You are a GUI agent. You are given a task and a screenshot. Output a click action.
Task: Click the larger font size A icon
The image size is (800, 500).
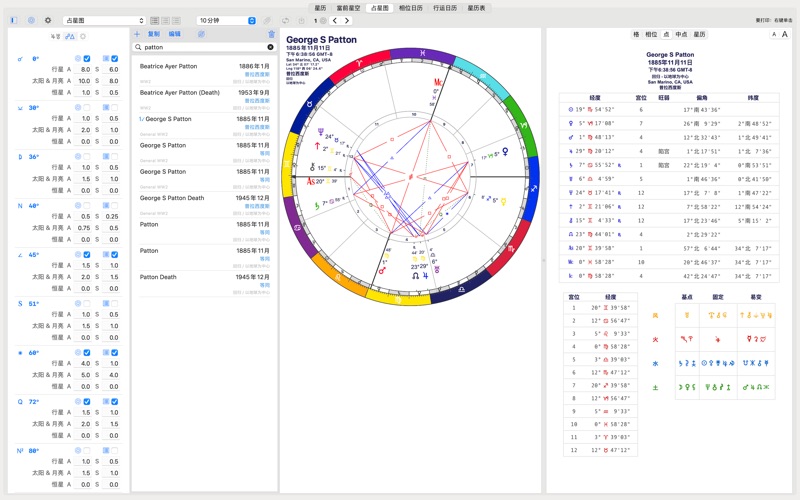(787, 34)
